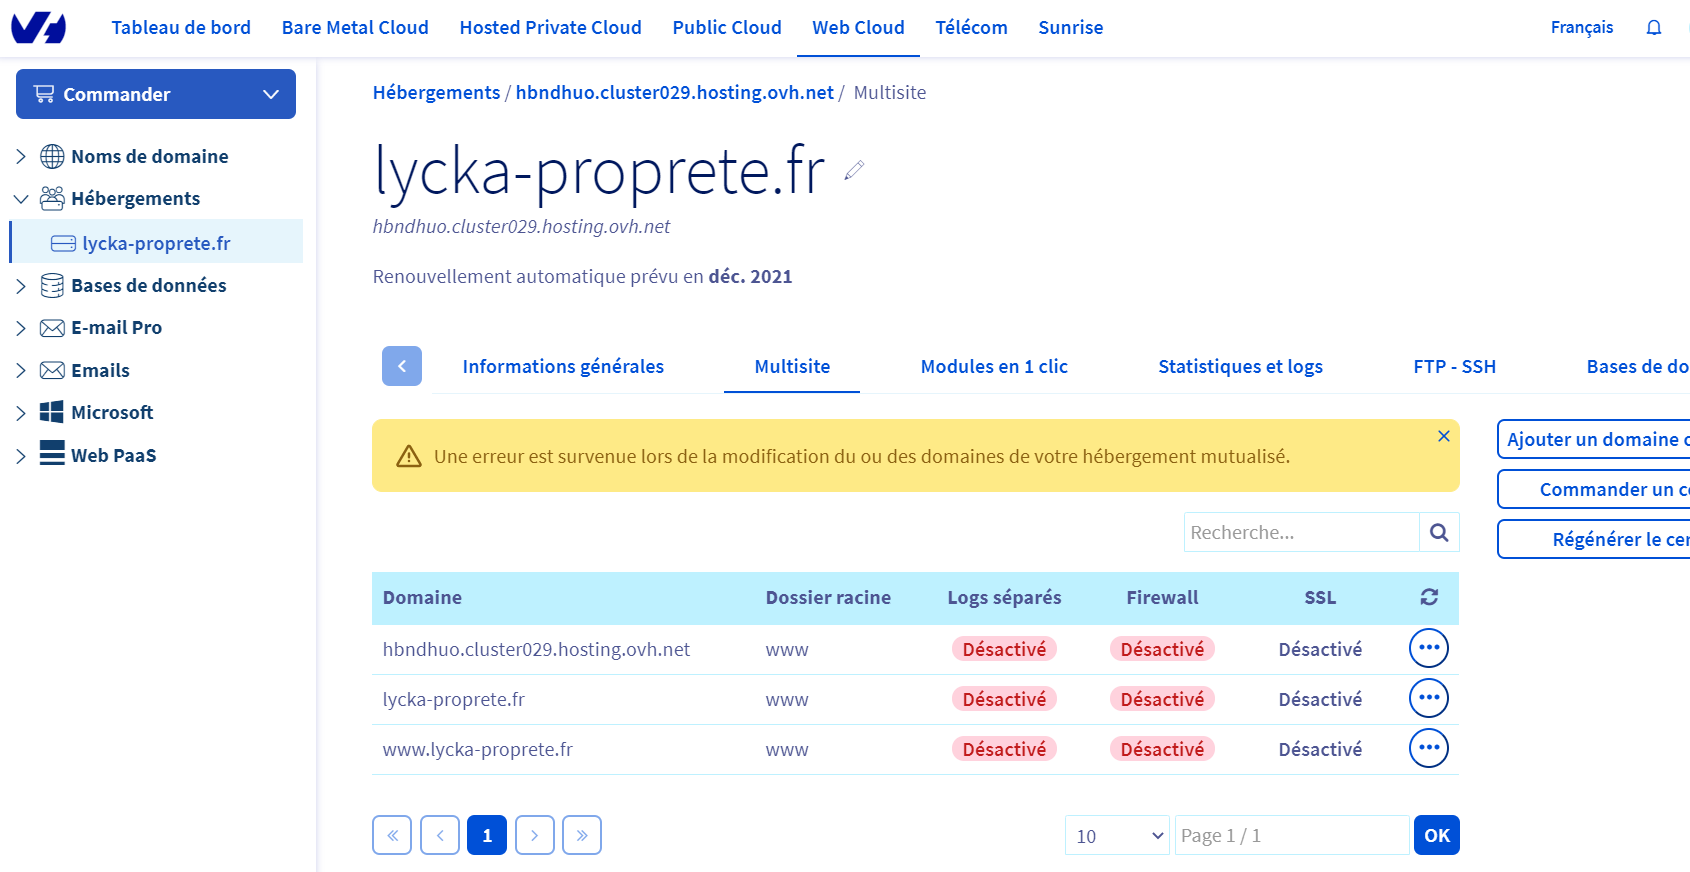The height and width of the screenshot is (872, 1690).
Task: Click the OK pagination button
Action: point(1436,836)
